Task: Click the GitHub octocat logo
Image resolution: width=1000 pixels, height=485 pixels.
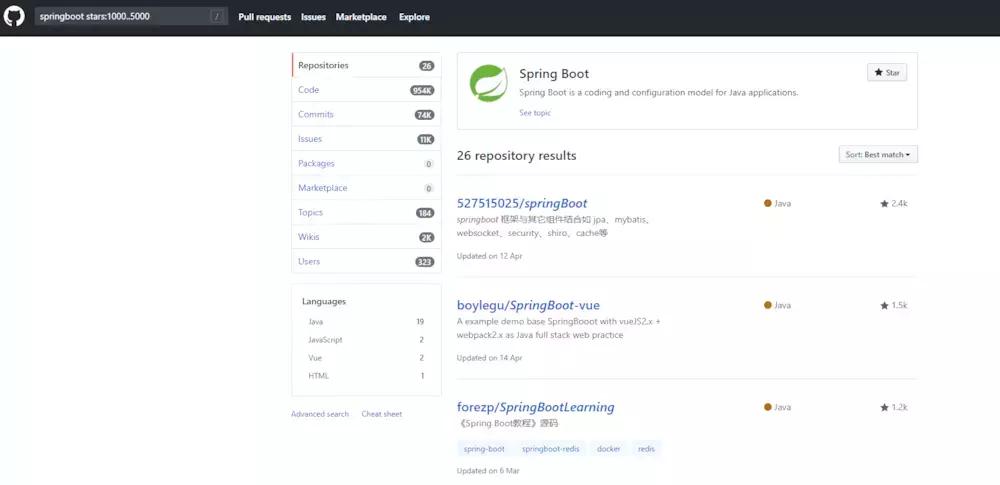Action: (13, 17)
